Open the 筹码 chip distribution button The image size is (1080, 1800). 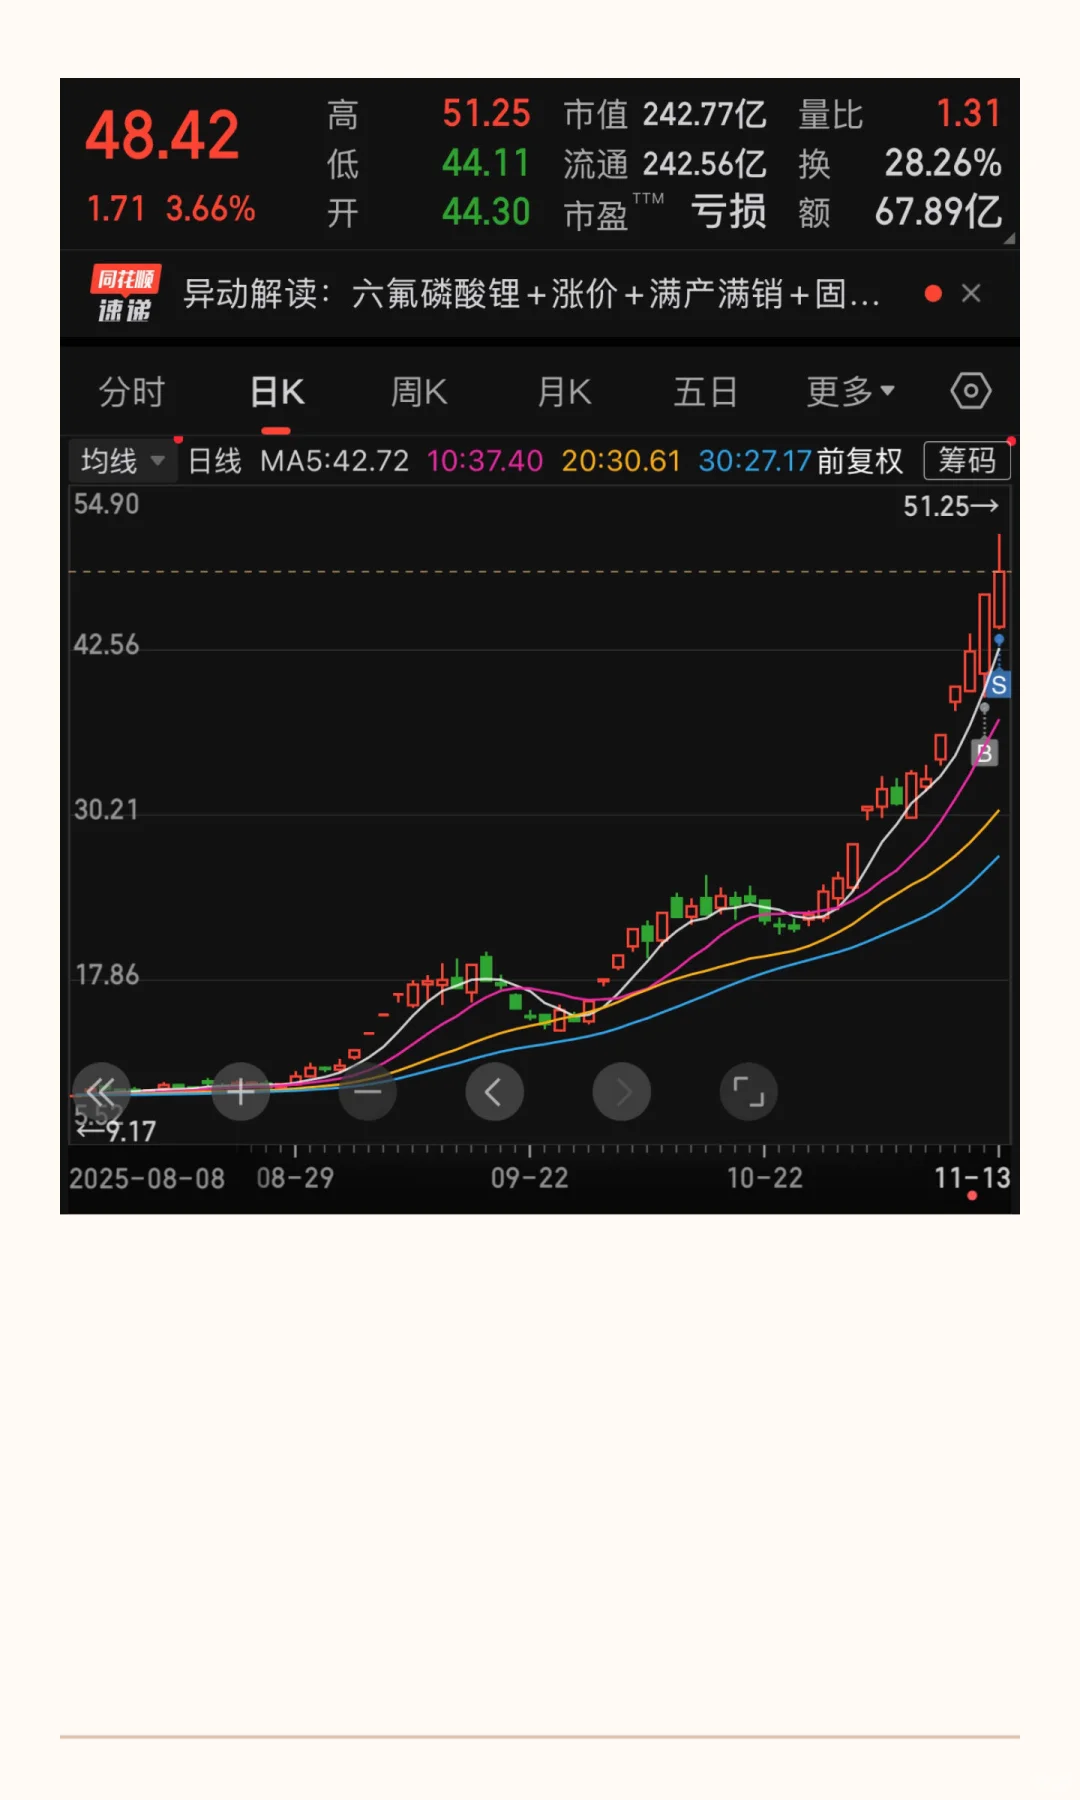(967, 460)
